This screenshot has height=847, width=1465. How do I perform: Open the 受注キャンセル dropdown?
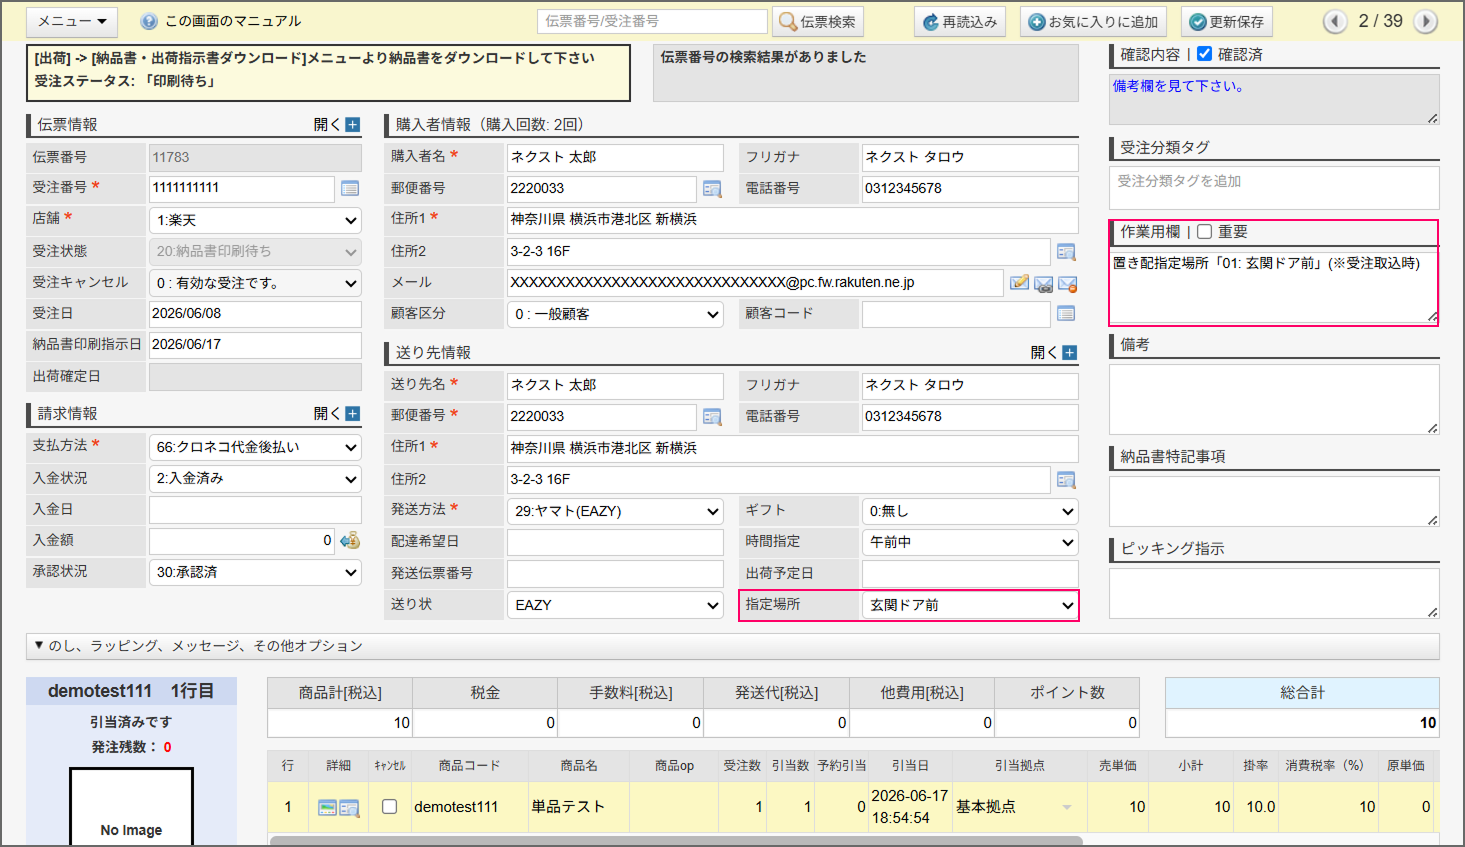(256, 283)
